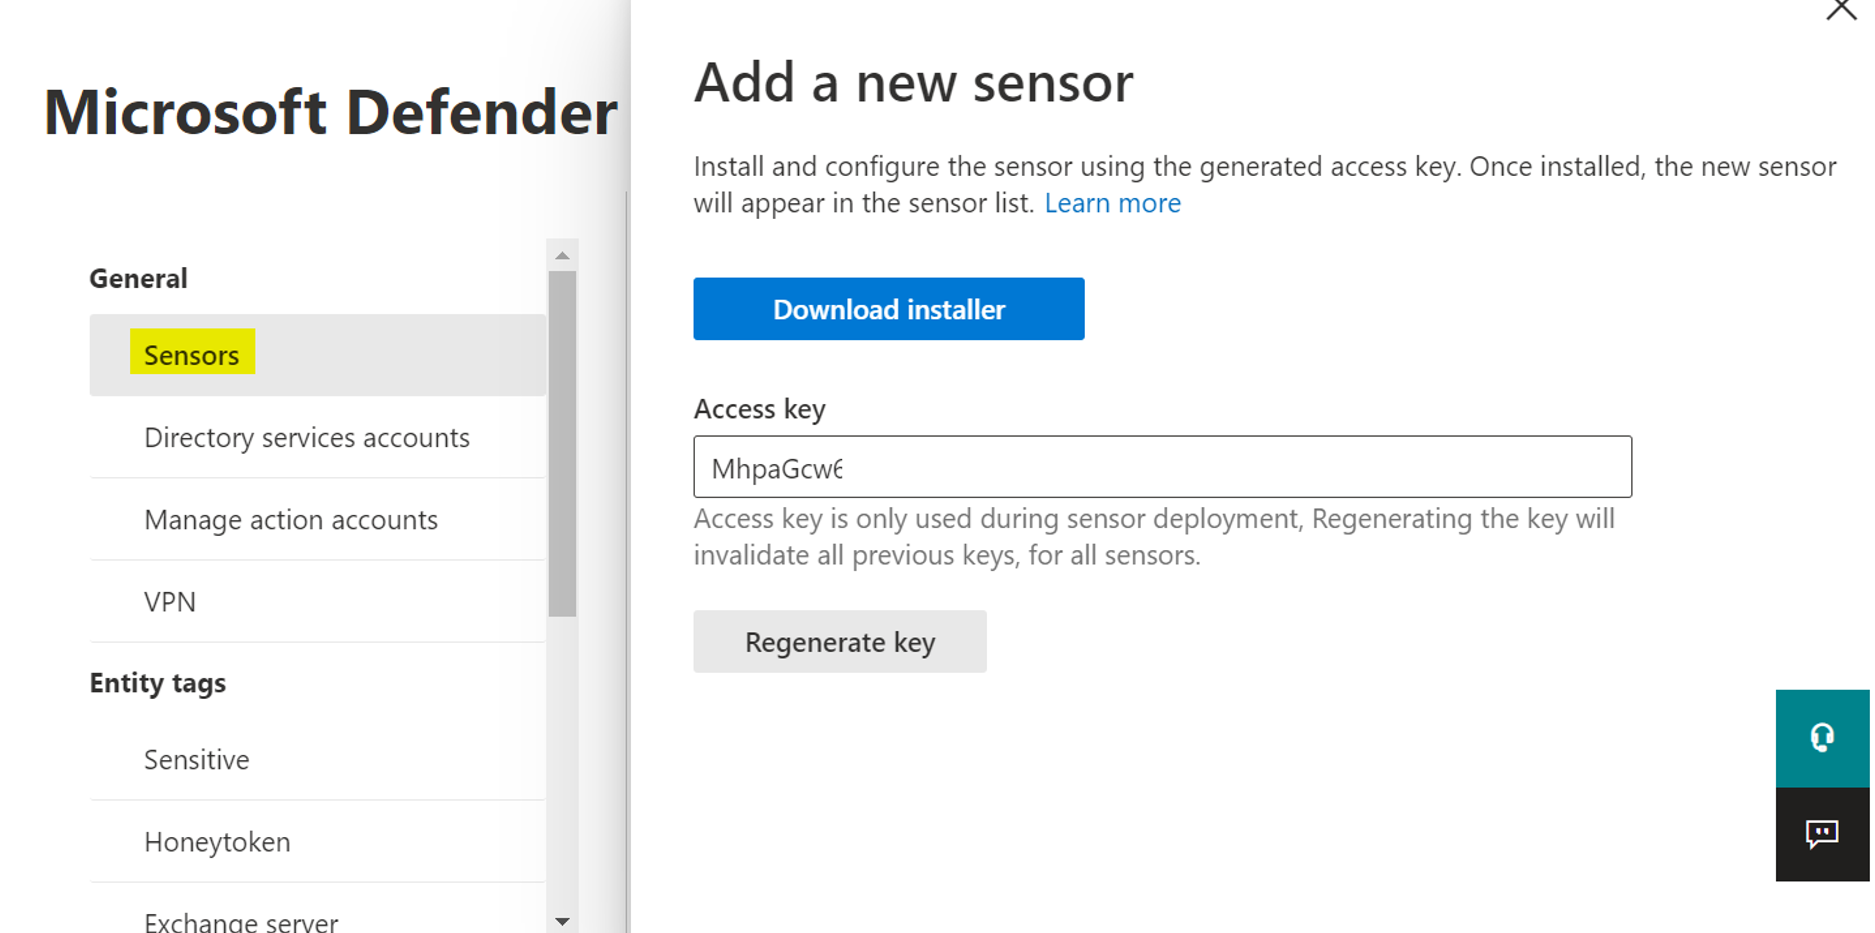This screenshot has width=1875, height=933.
Task: Click the General section header
Action: point(138,277)
